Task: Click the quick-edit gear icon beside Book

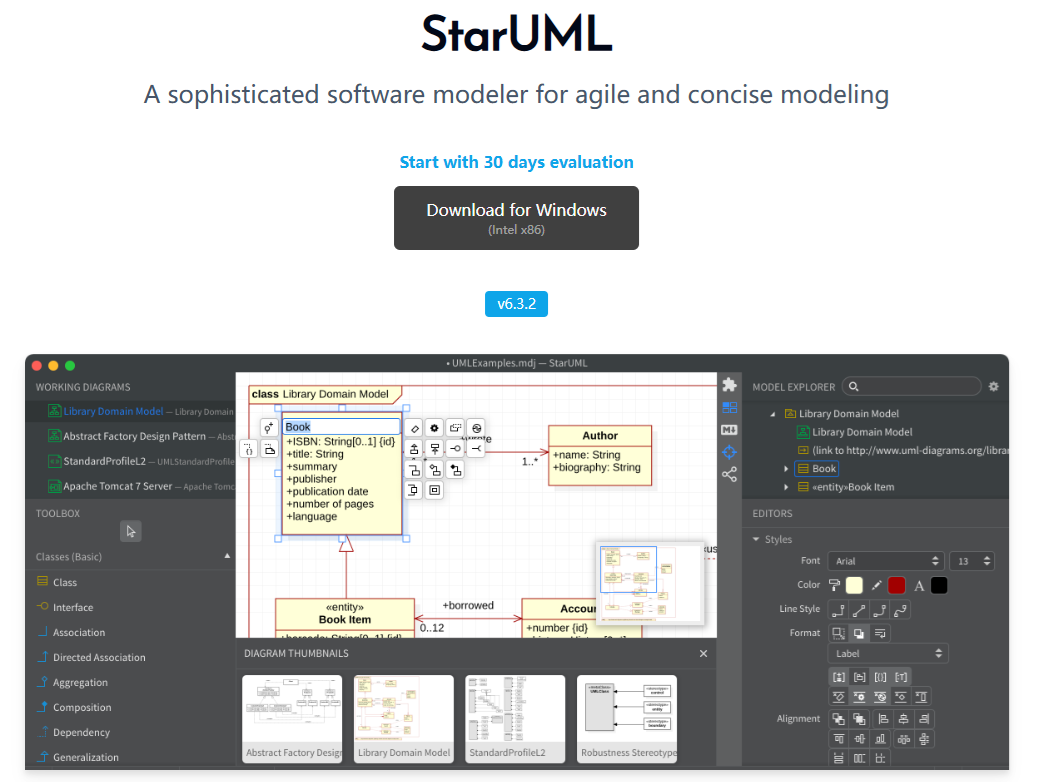Action: [x=434, y=428]
